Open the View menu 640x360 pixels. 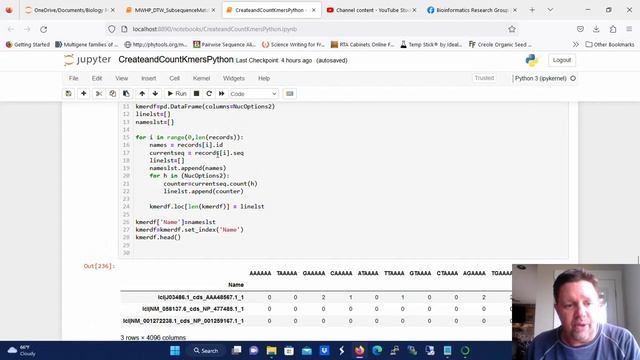tap(122, 78)
